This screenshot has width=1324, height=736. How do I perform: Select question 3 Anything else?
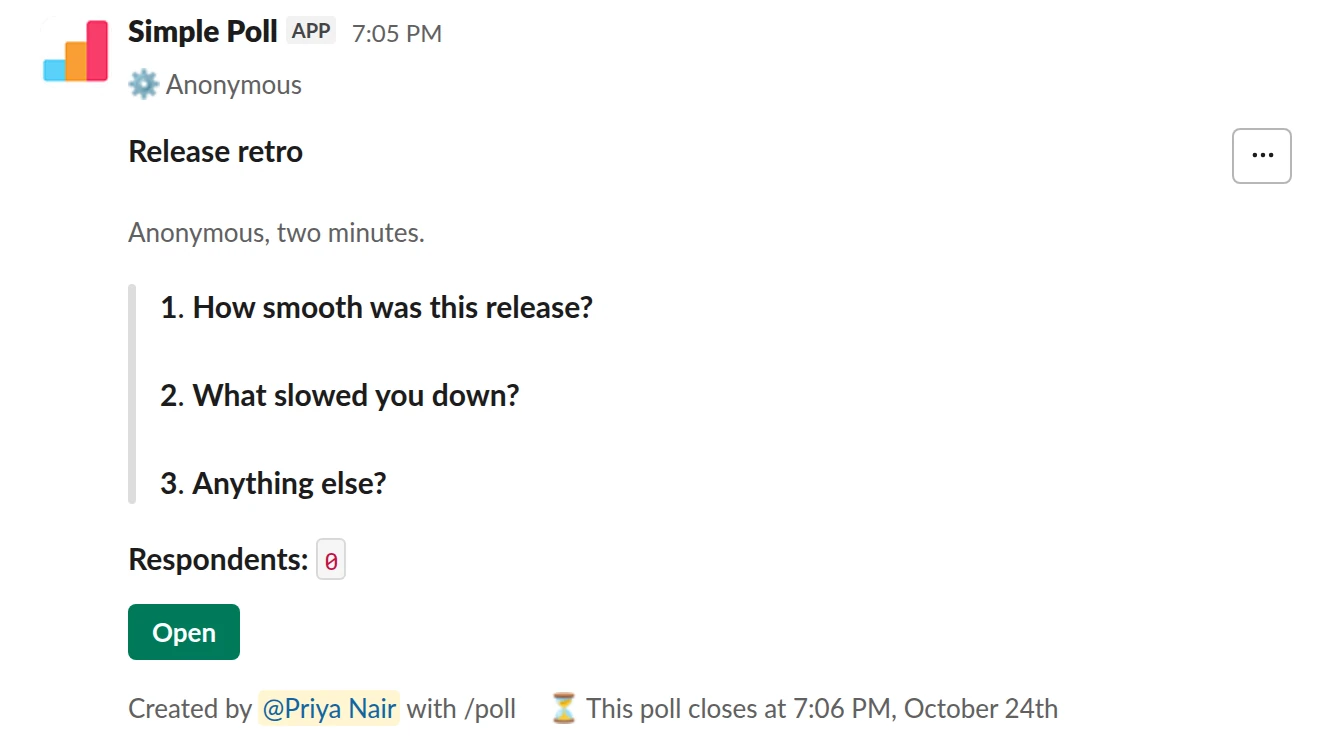(273, 483)
